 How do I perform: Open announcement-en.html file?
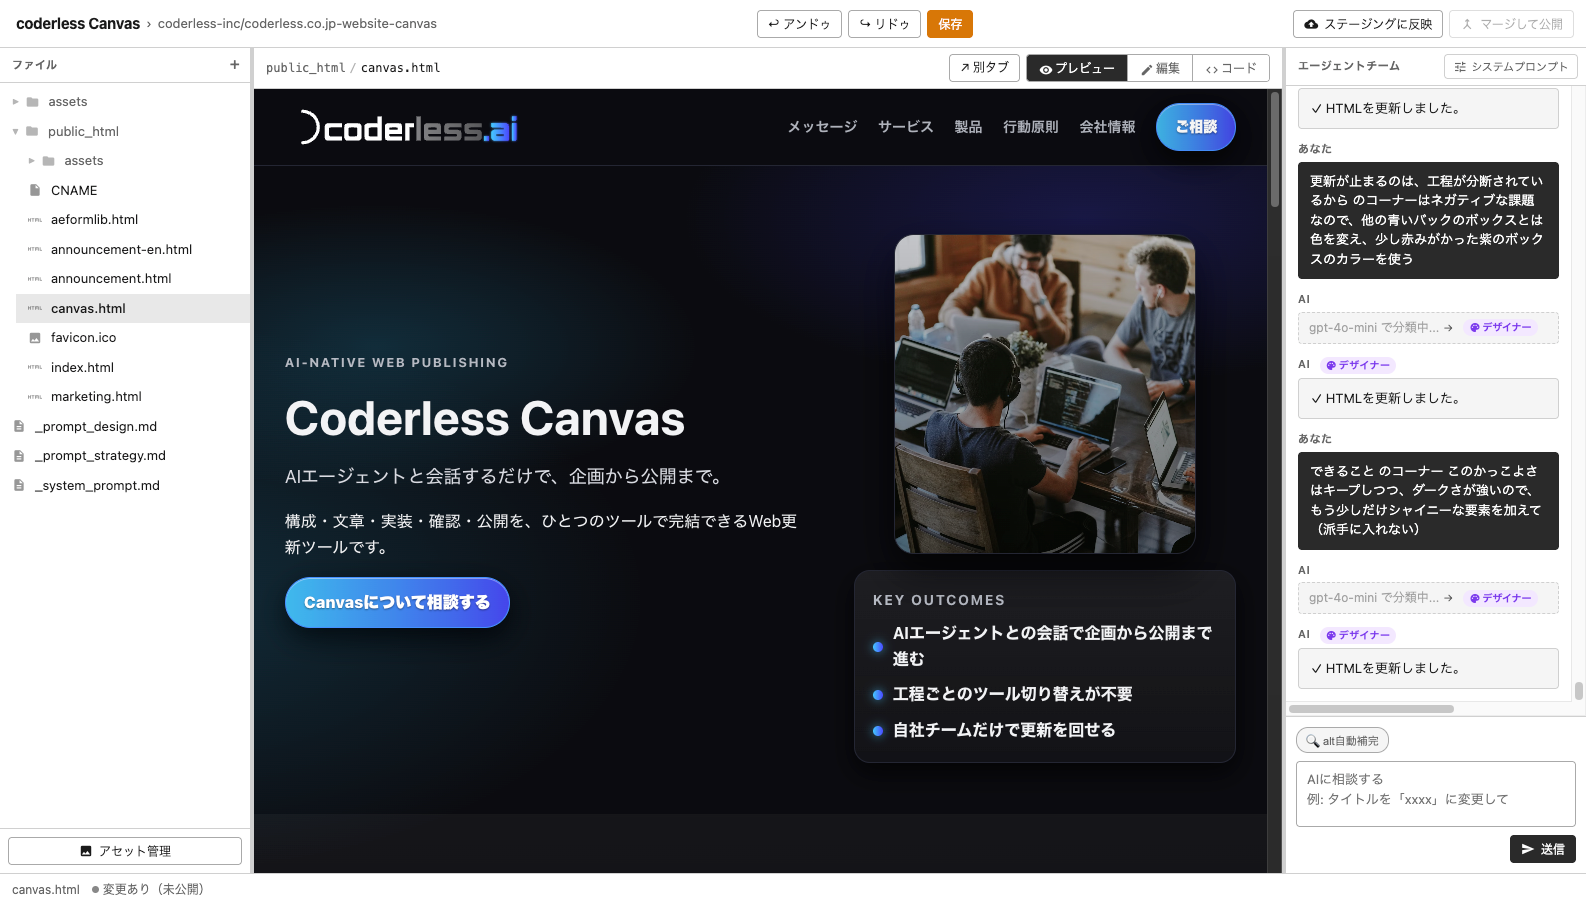[121, 250]
